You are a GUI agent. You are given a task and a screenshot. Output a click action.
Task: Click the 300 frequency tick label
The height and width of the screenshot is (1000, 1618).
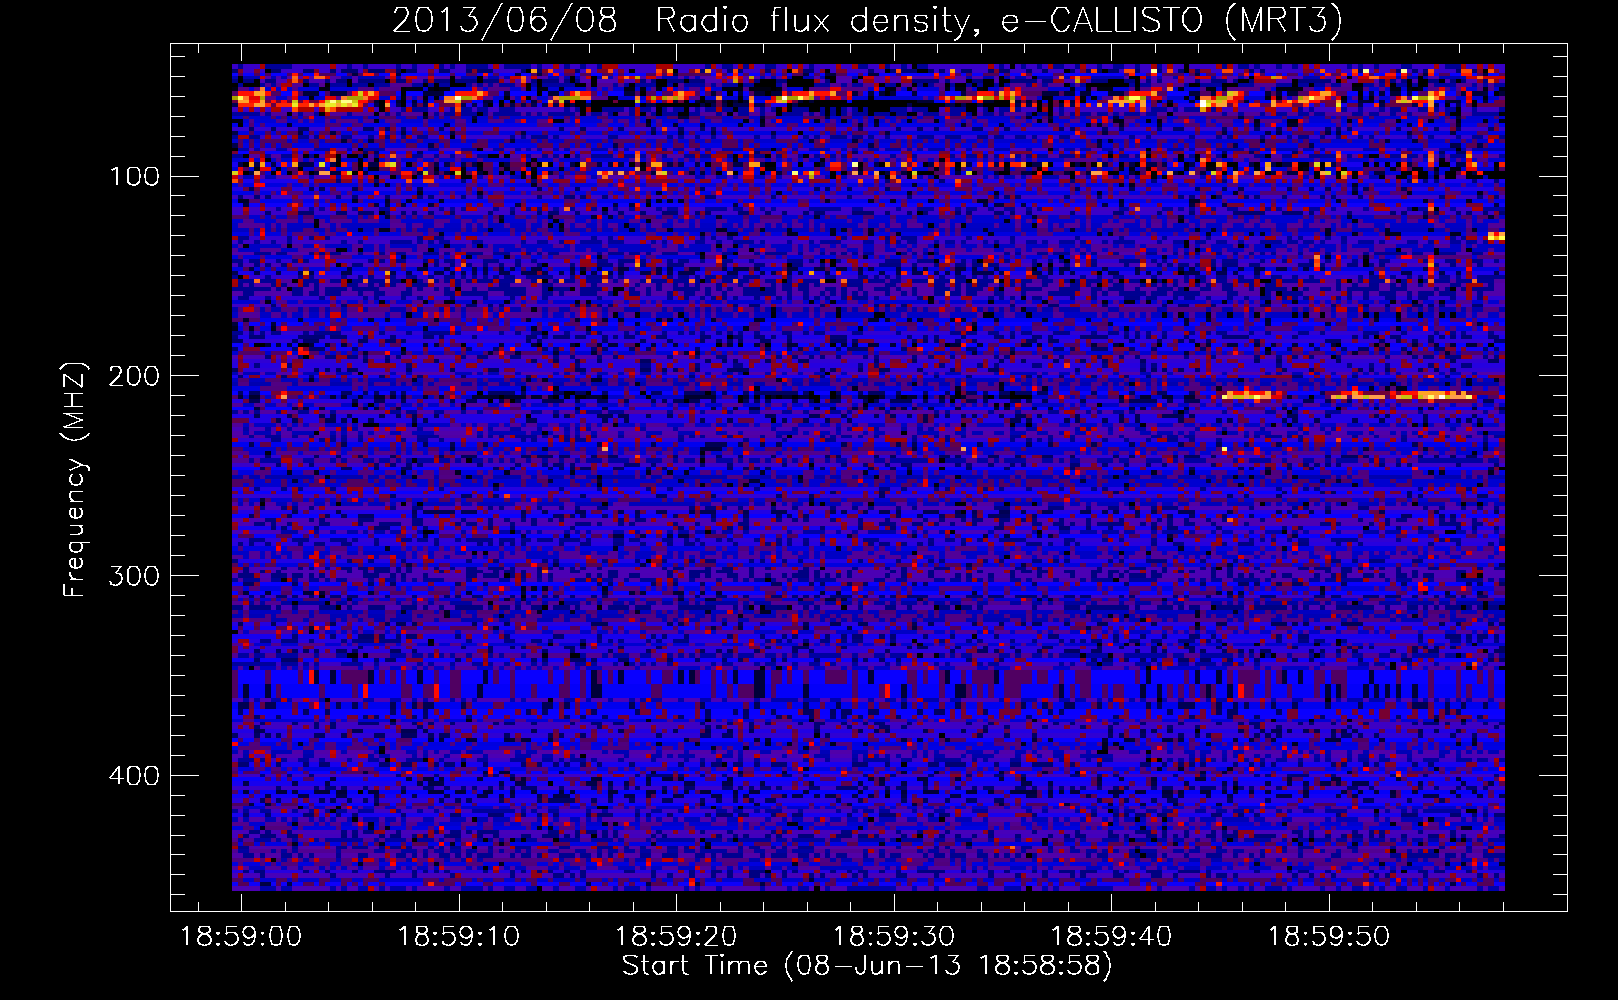134,576
